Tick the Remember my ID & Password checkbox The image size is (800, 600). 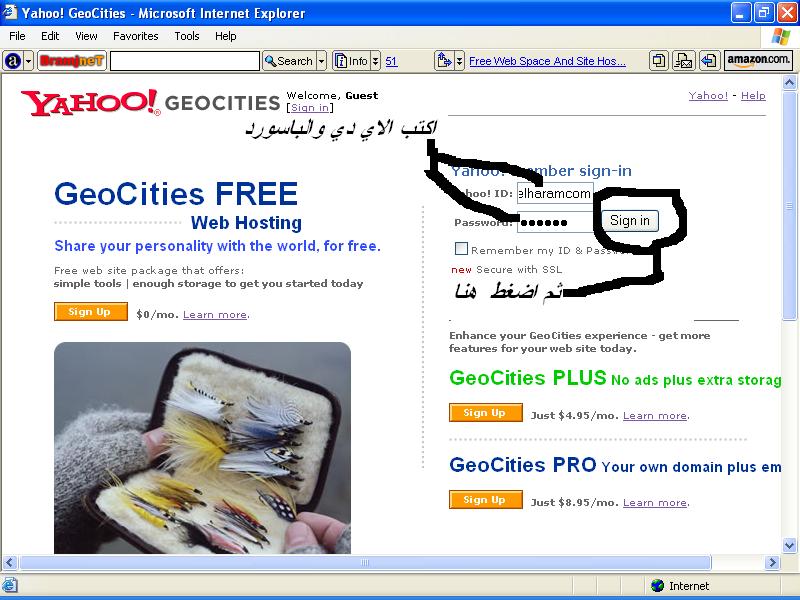pyautogui.click(x=461, y=248)
